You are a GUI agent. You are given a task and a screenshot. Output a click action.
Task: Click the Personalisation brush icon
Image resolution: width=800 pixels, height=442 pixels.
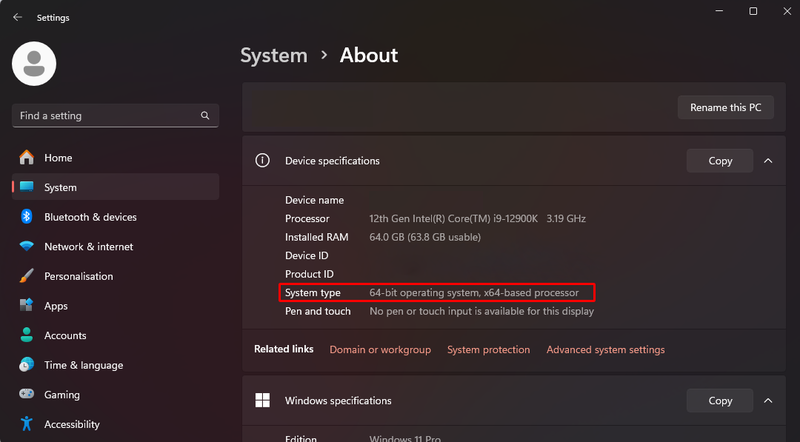click(26, 276)
